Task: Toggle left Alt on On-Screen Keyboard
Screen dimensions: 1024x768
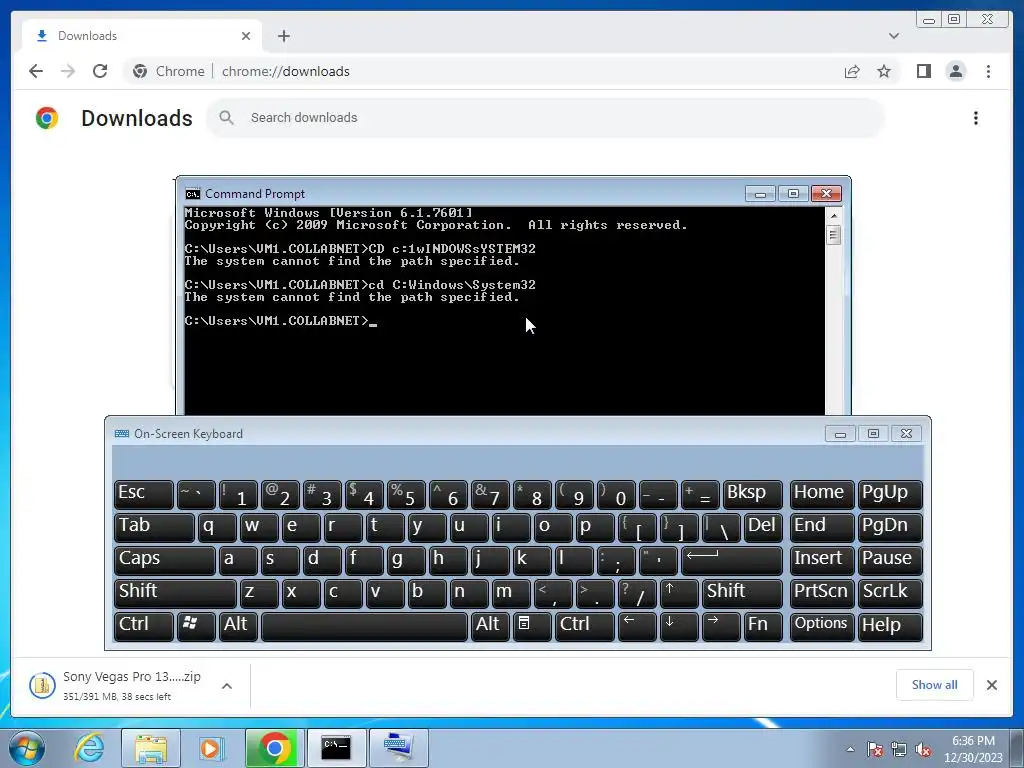Action: click(238, 626)
